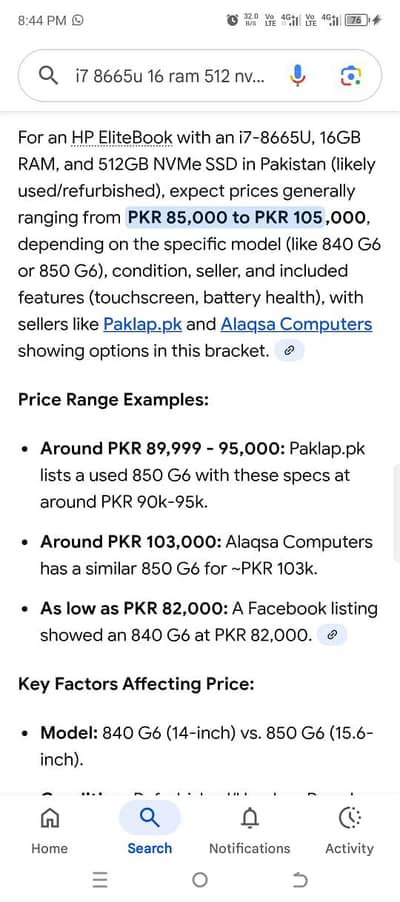Open source link chip after 'PKR 82,000'
The image size is (400, 902).
click(x=332, y=635)
